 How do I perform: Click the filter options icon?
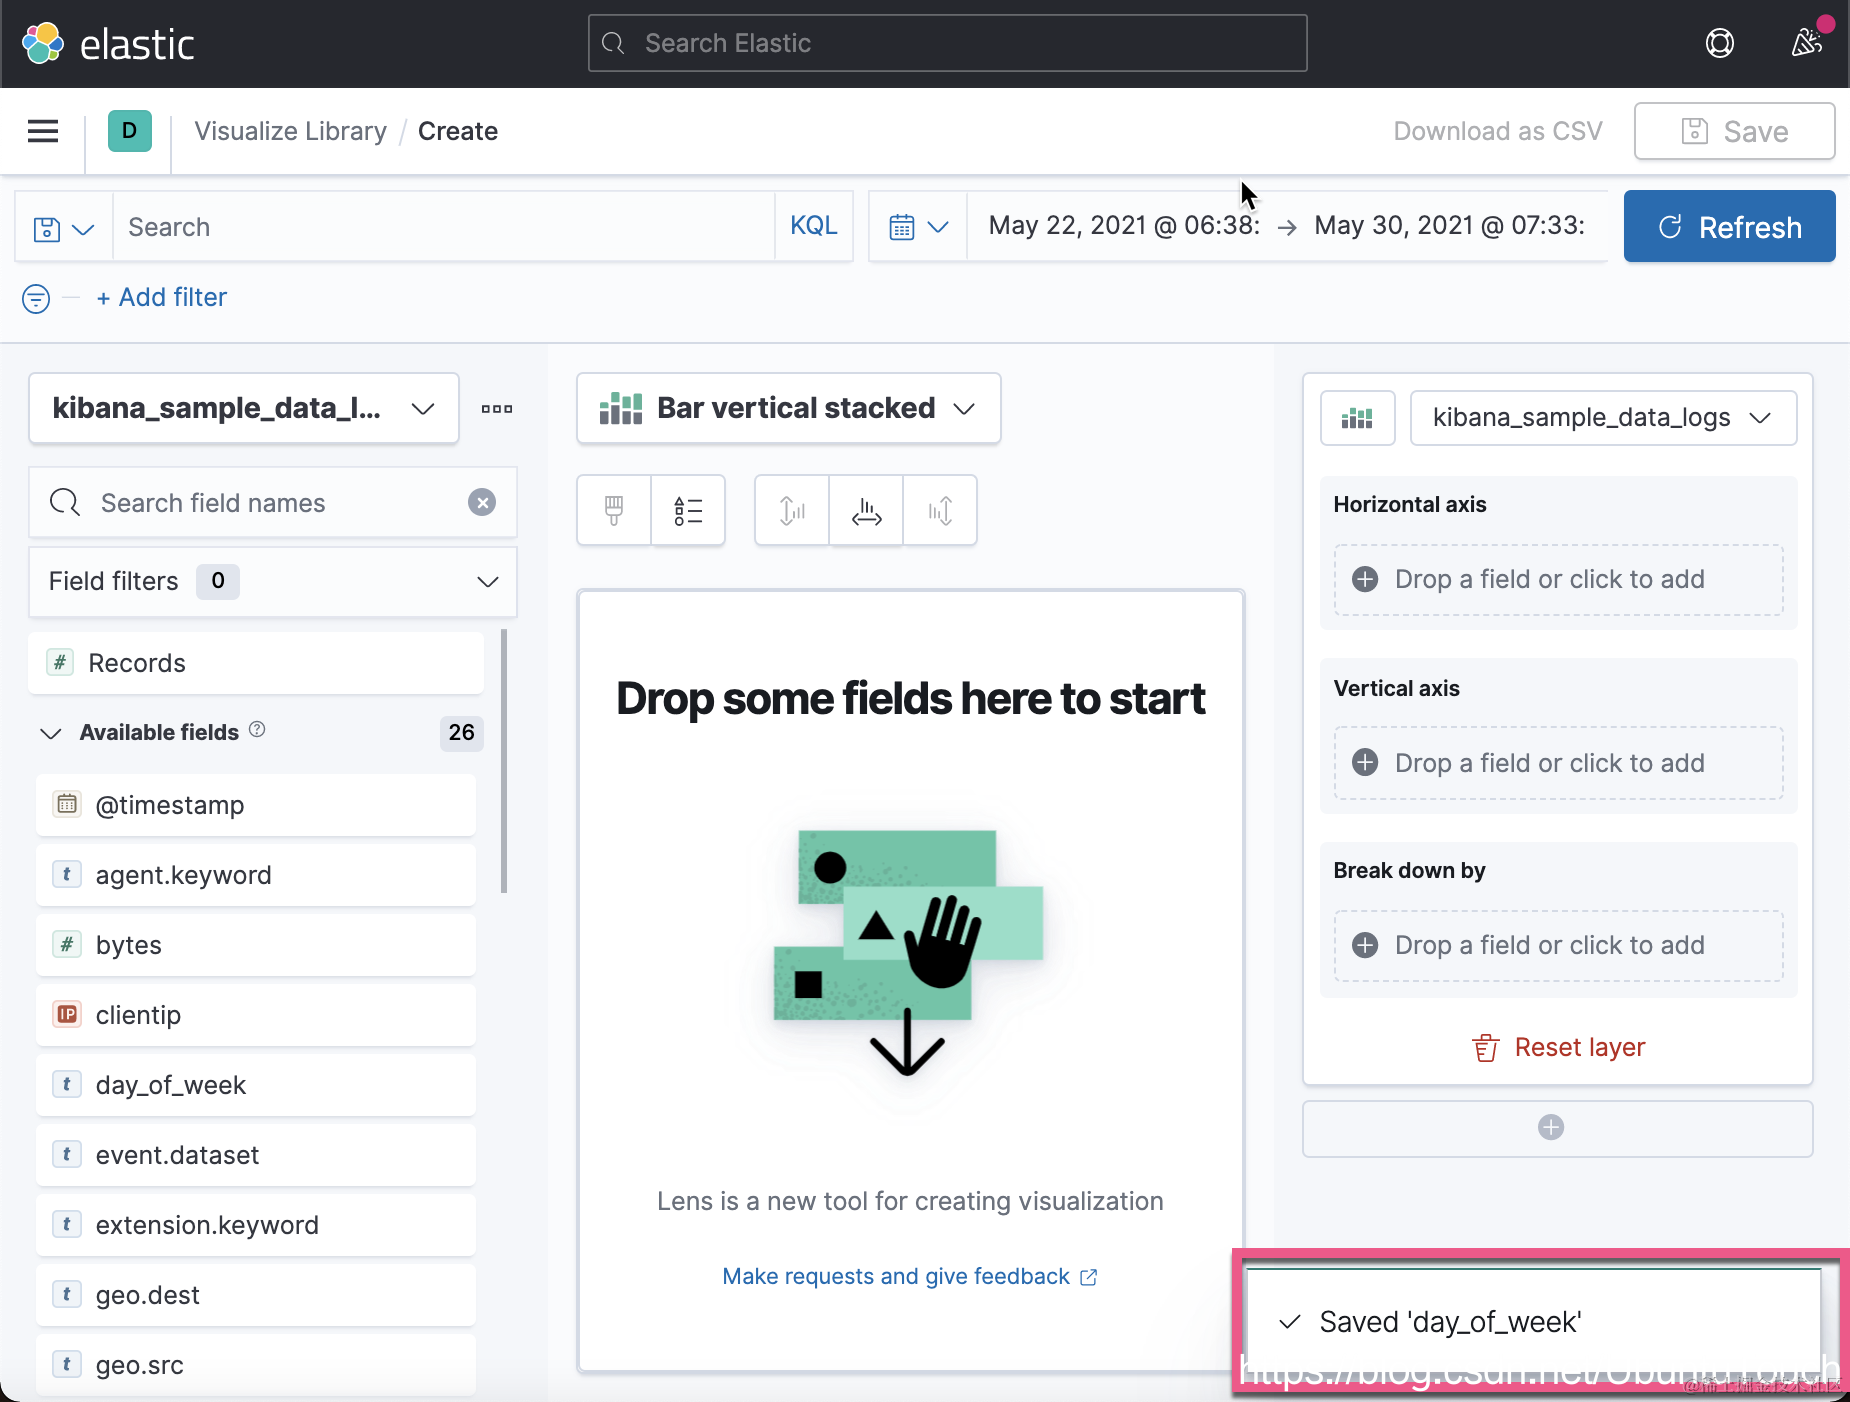click(x=36, y=298)
